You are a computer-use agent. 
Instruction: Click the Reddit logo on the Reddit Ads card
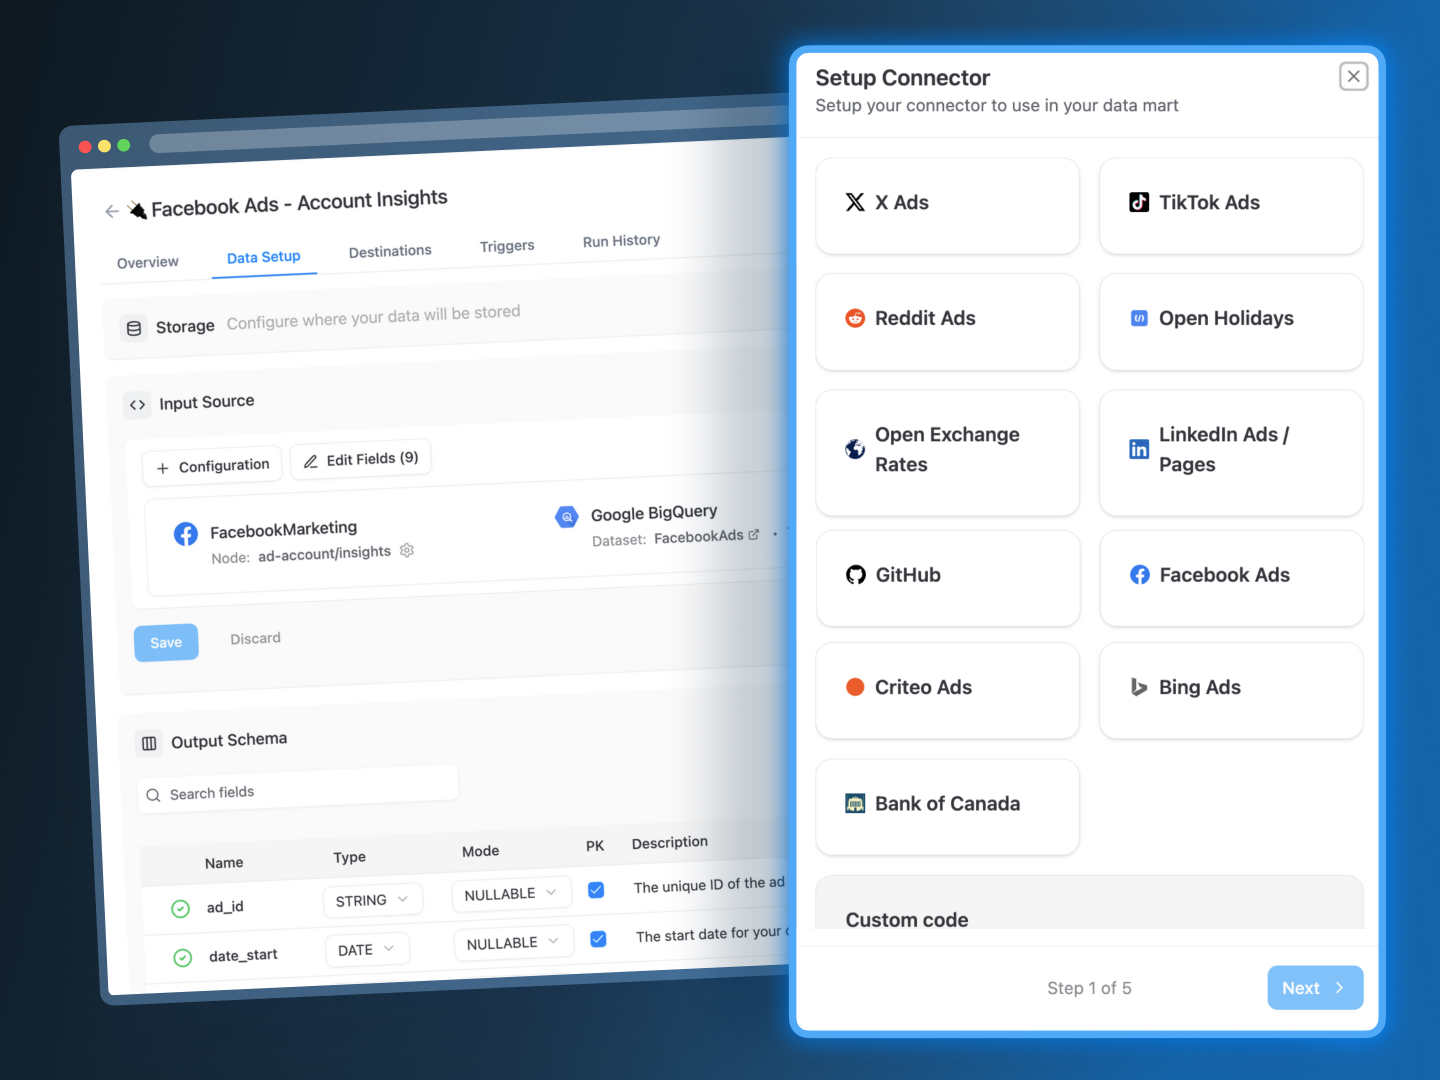click(855, 318)
